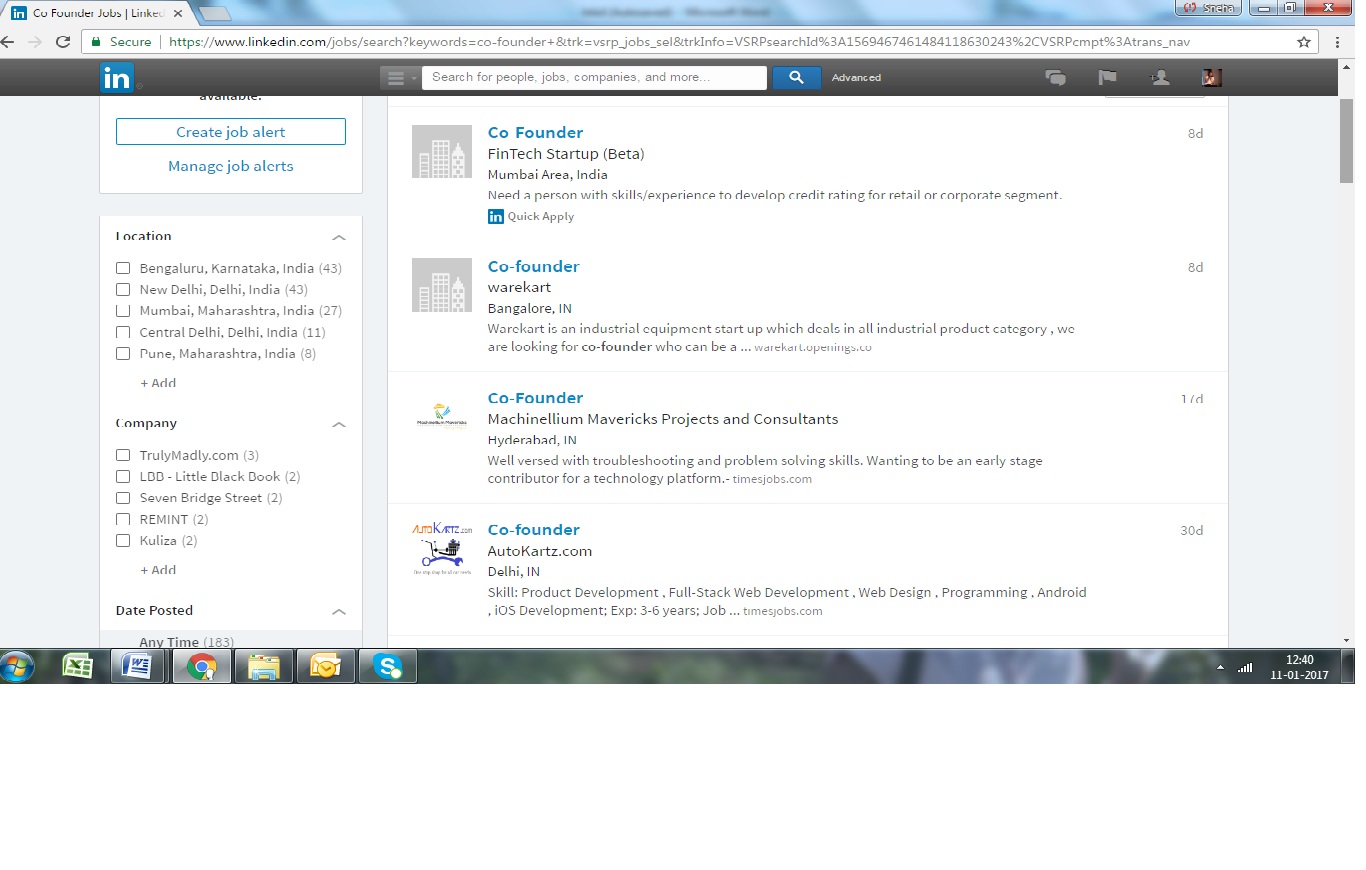Open the profile photo menu
The height and width of the screenshot is (870, 1366).
1212,78
